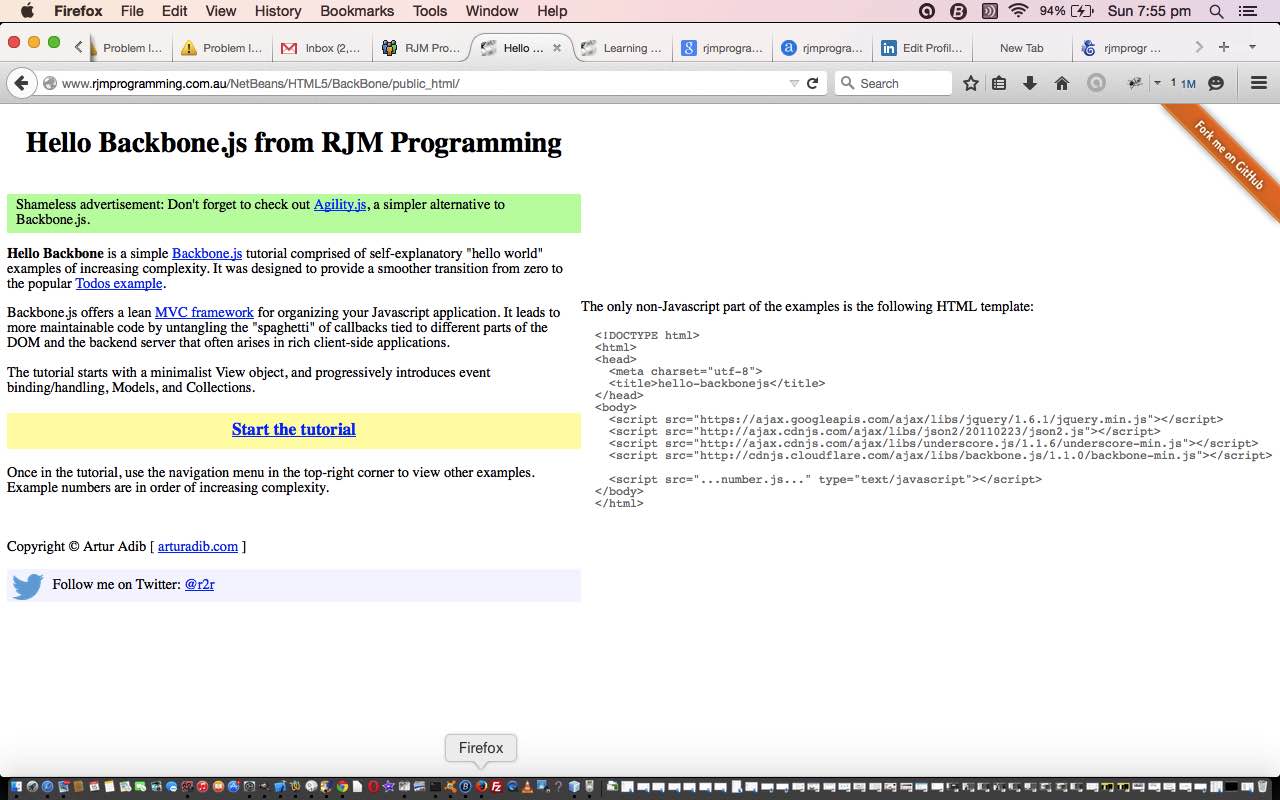Click the Wi-Fi status icon

[x=1018, y=11]
